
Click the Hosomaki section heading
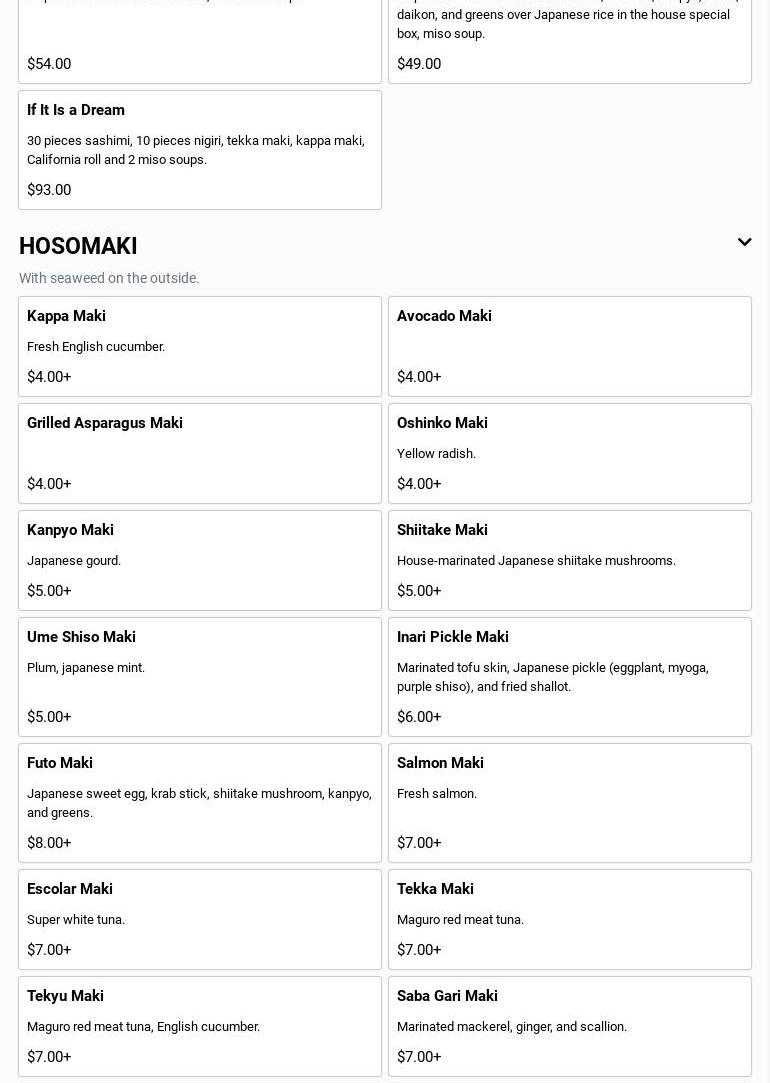[78, 246]
